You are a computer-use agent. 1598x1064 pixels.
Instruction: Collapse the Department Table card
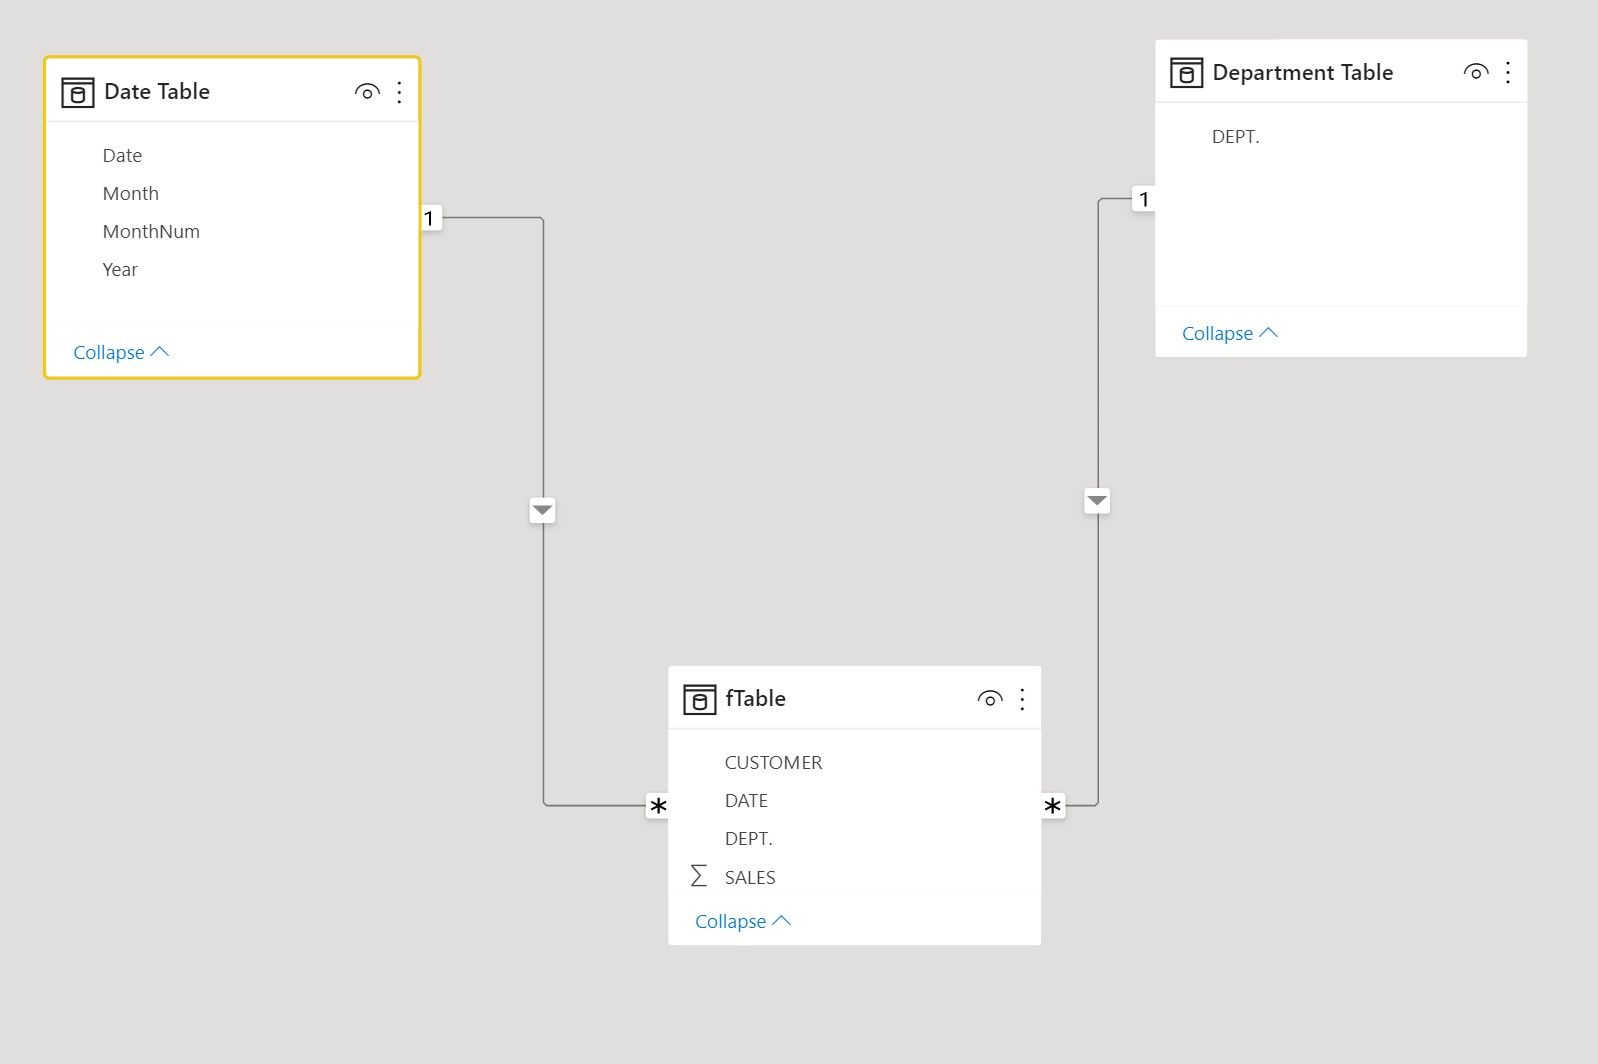coord(1230,333)
